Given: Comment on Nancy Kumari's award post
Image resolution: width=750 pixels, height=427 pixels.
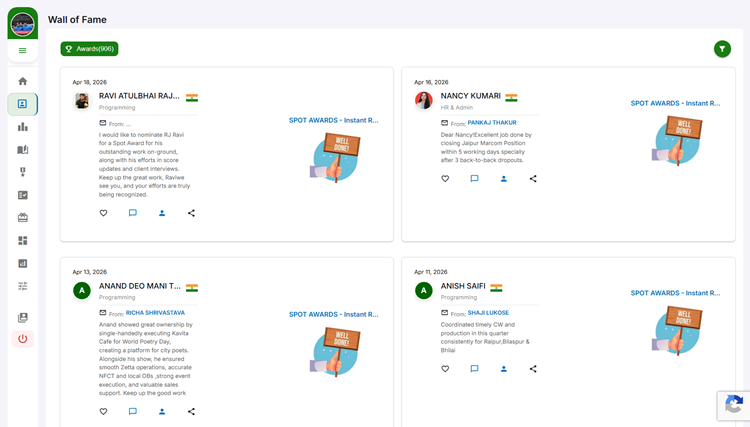Looking at the screenshot, I should pos(474,178).
